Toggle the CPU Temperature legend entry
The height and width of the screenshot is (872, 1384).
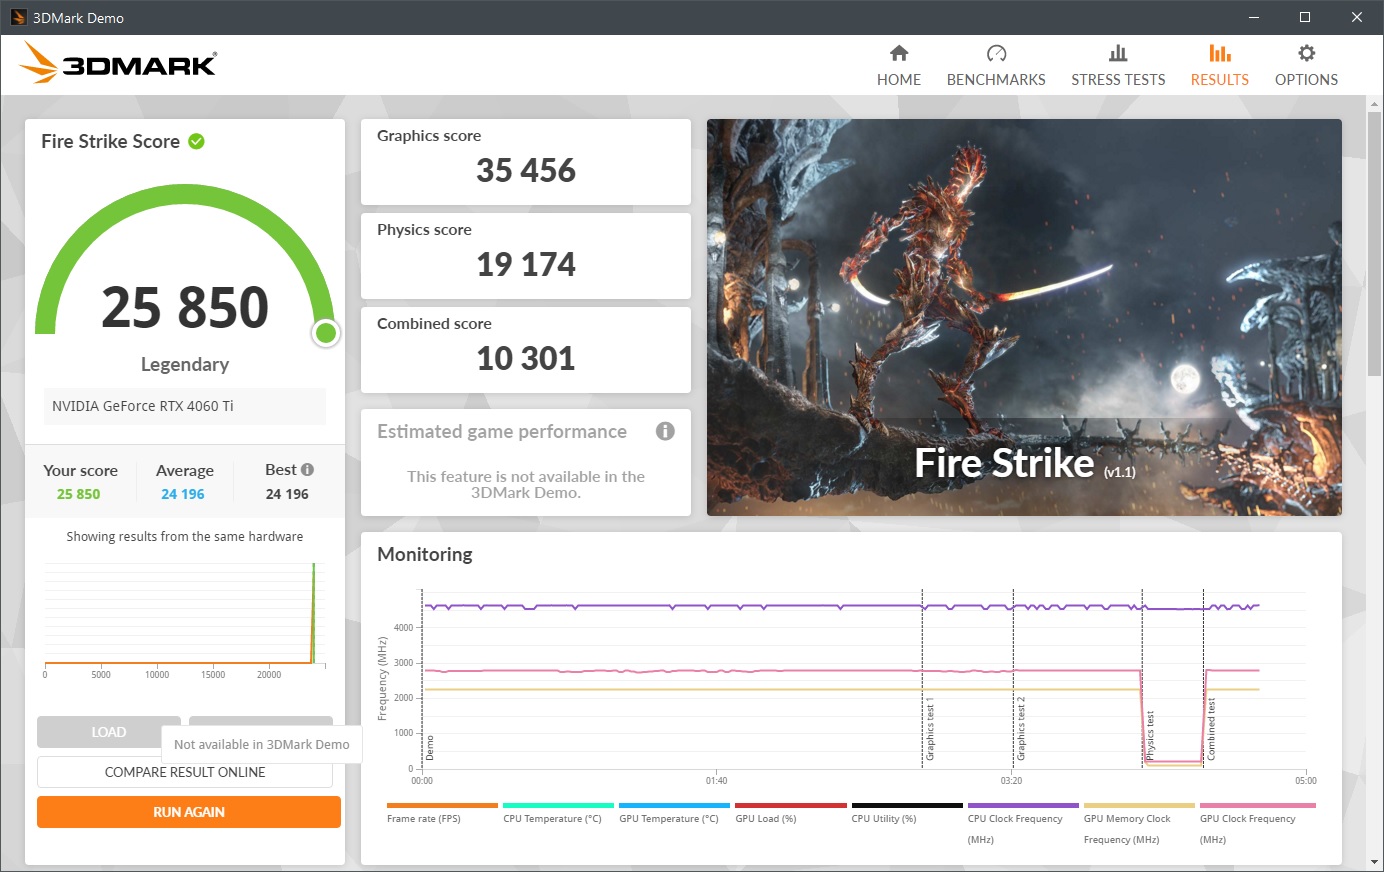tap(558, 812)
